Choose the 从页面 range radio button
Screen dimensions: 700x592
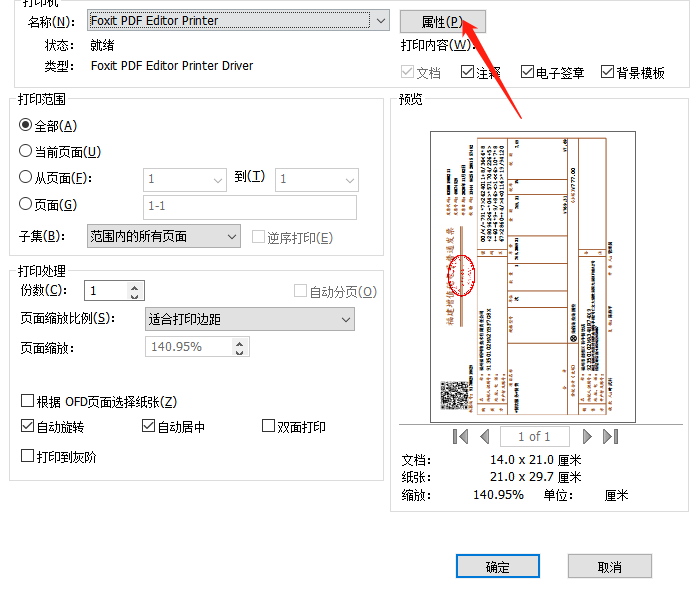tap(26, 178)
